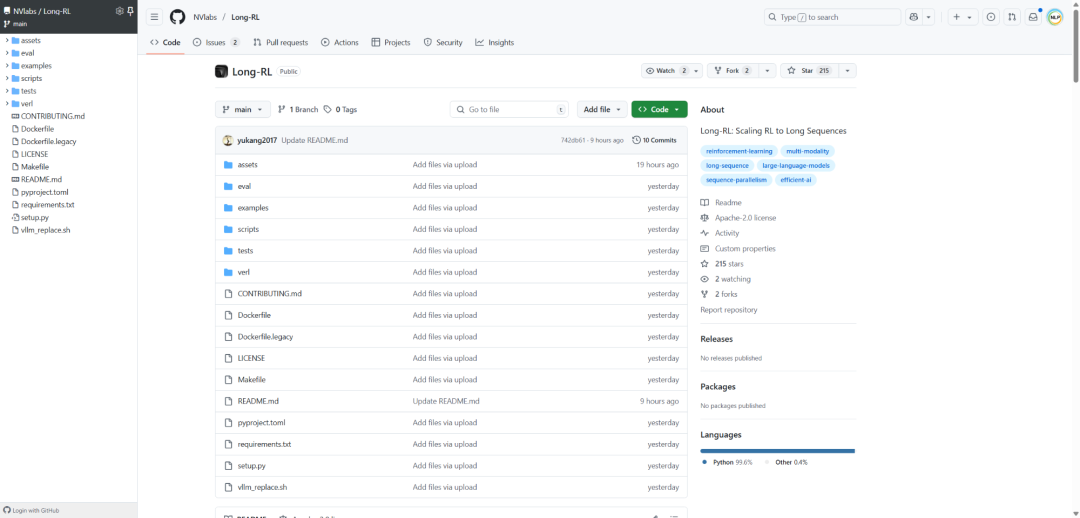Open the 1 Branch link
This screenshot has width=1080, height=518.
[x=298, y=110]
